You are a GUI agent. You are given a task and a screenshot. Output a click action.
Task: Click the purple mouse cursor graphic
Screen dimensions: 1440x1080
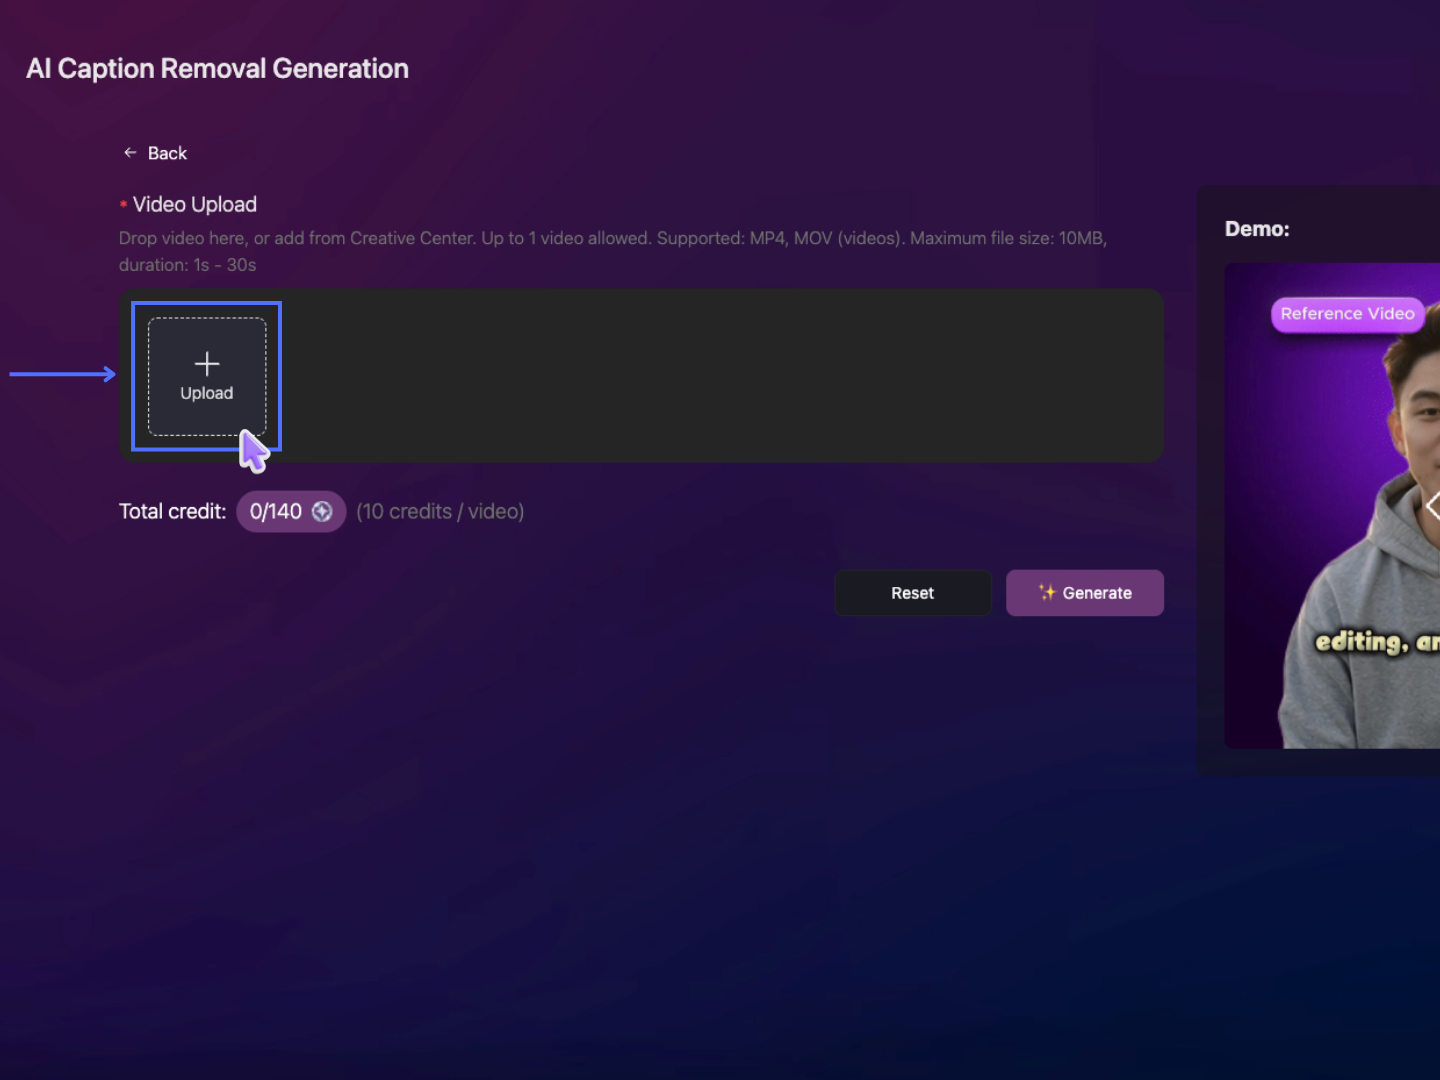pos(254,451)
